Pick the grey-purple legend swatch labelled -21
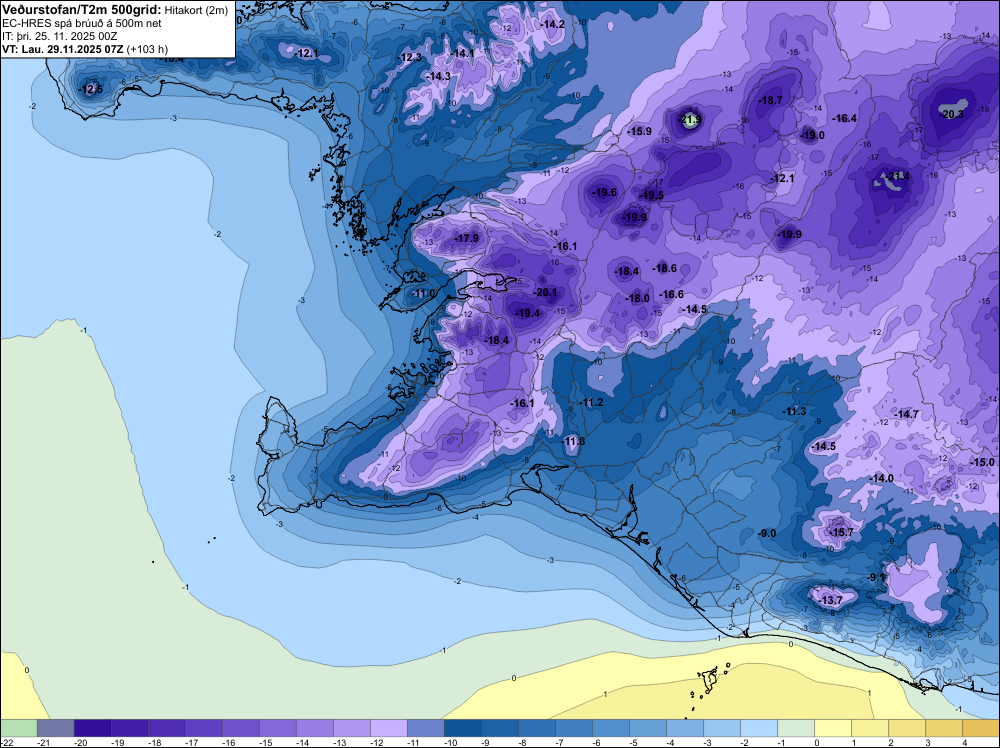1000x748 pixels. click(x=55, y=728)
